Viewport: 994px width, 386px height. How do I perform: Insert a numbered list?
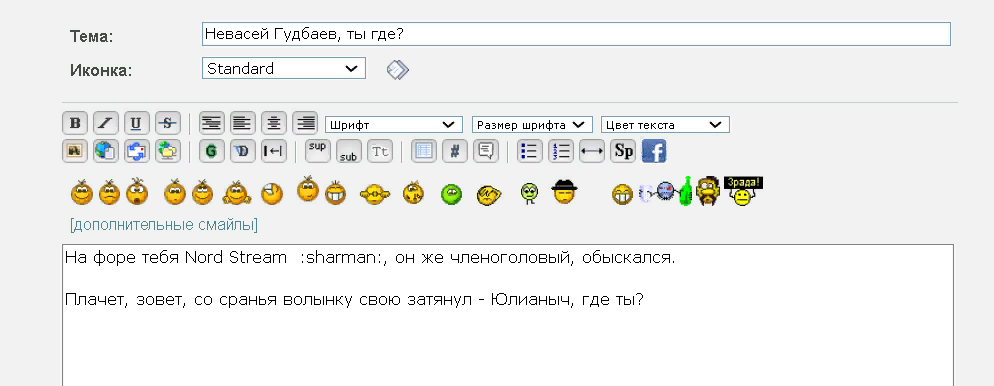pyautogui.click(x=560, y=151)
